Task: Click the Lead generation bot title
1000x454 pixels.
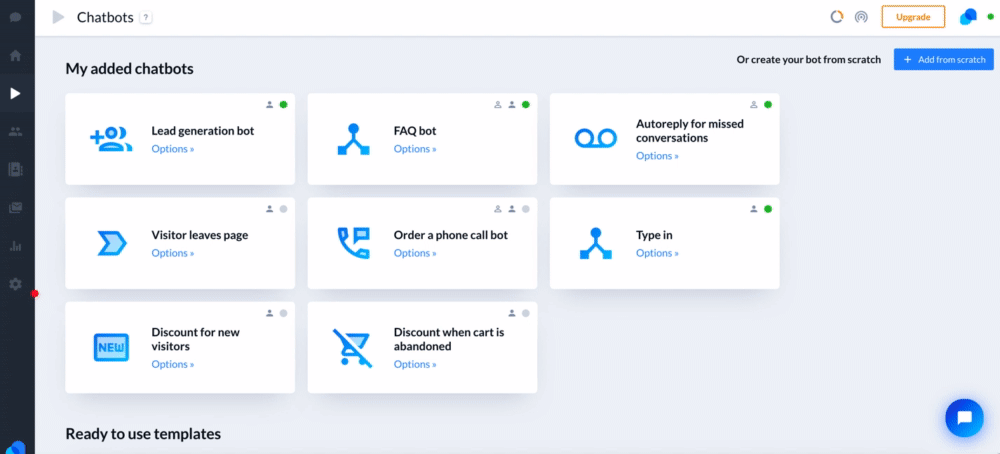Action: point(203,131)
